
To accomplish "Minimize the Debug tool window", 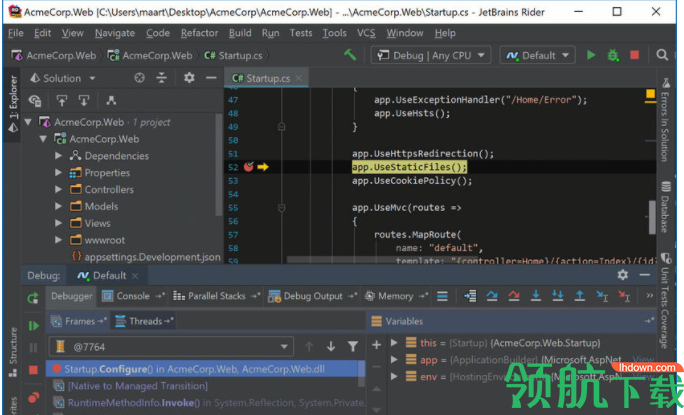I will click(x=645, y=274).
